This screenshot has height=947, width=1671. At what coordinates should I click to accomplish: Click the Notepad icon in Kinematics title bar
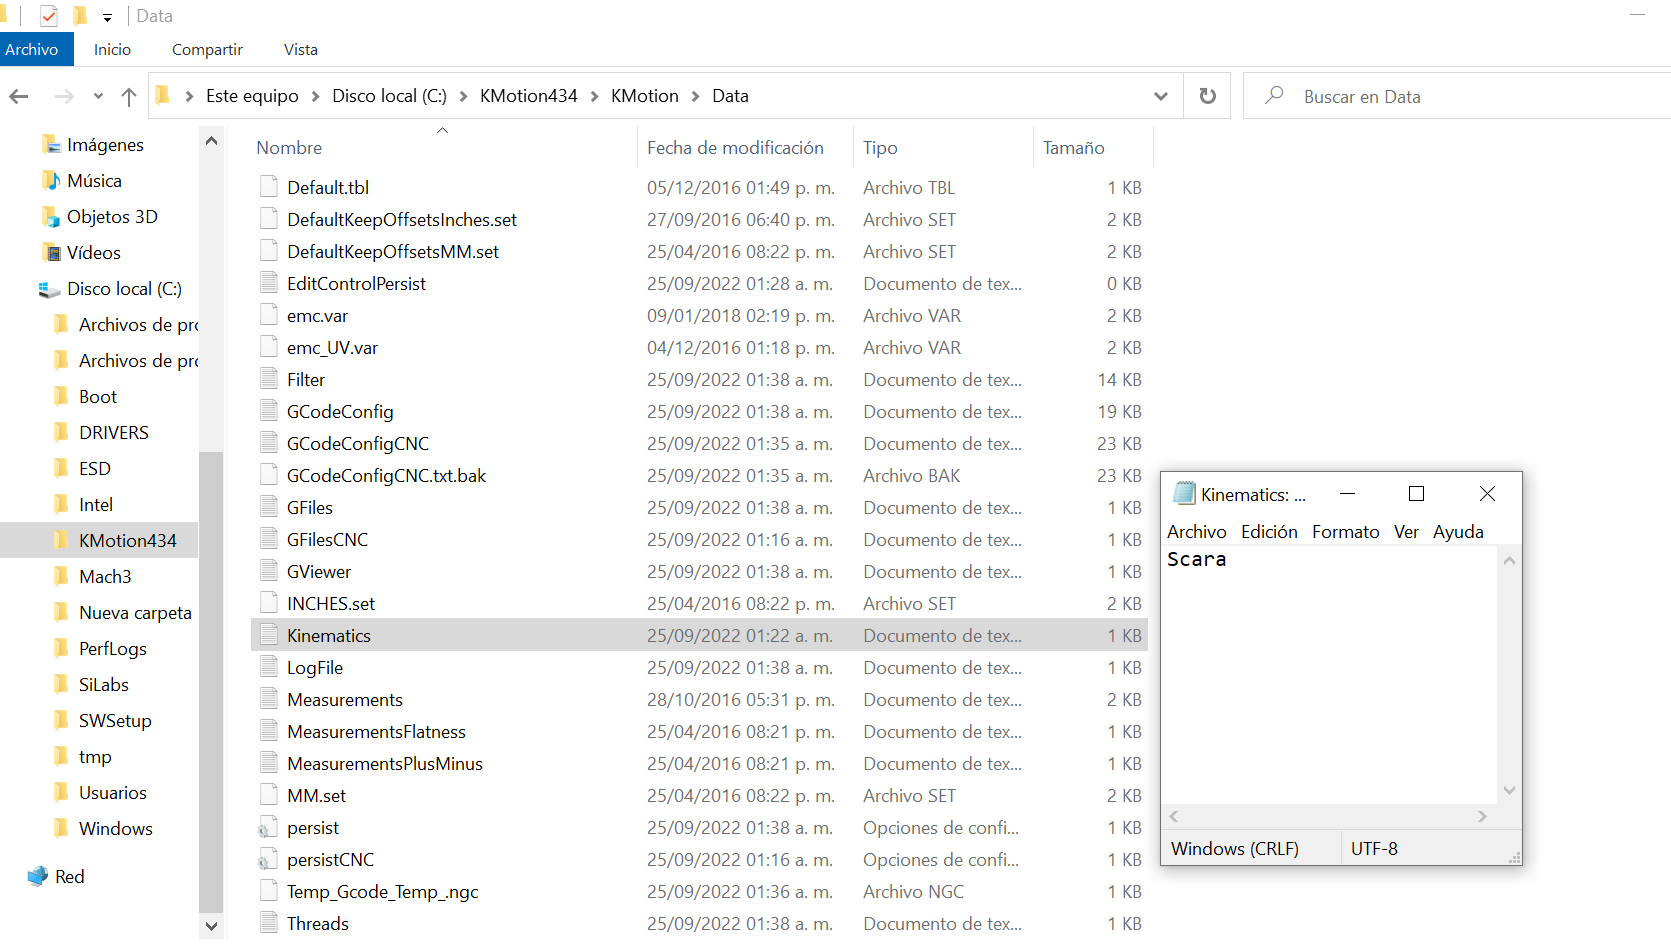pos(1184,494)
